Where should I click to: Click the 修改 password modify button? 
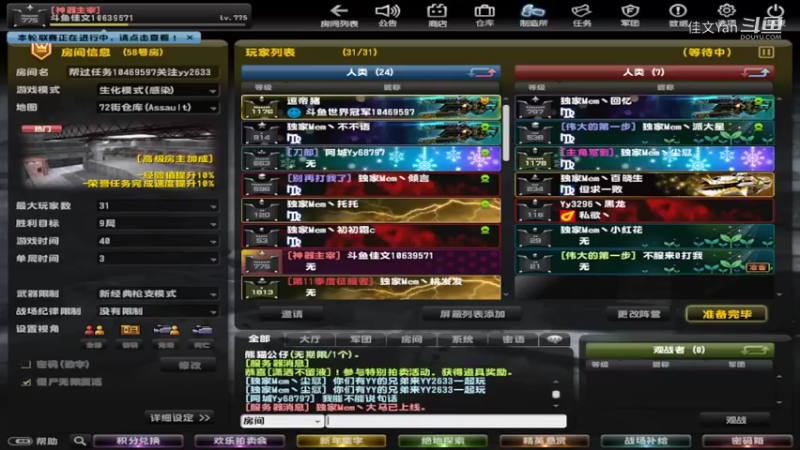coord(189,365)
